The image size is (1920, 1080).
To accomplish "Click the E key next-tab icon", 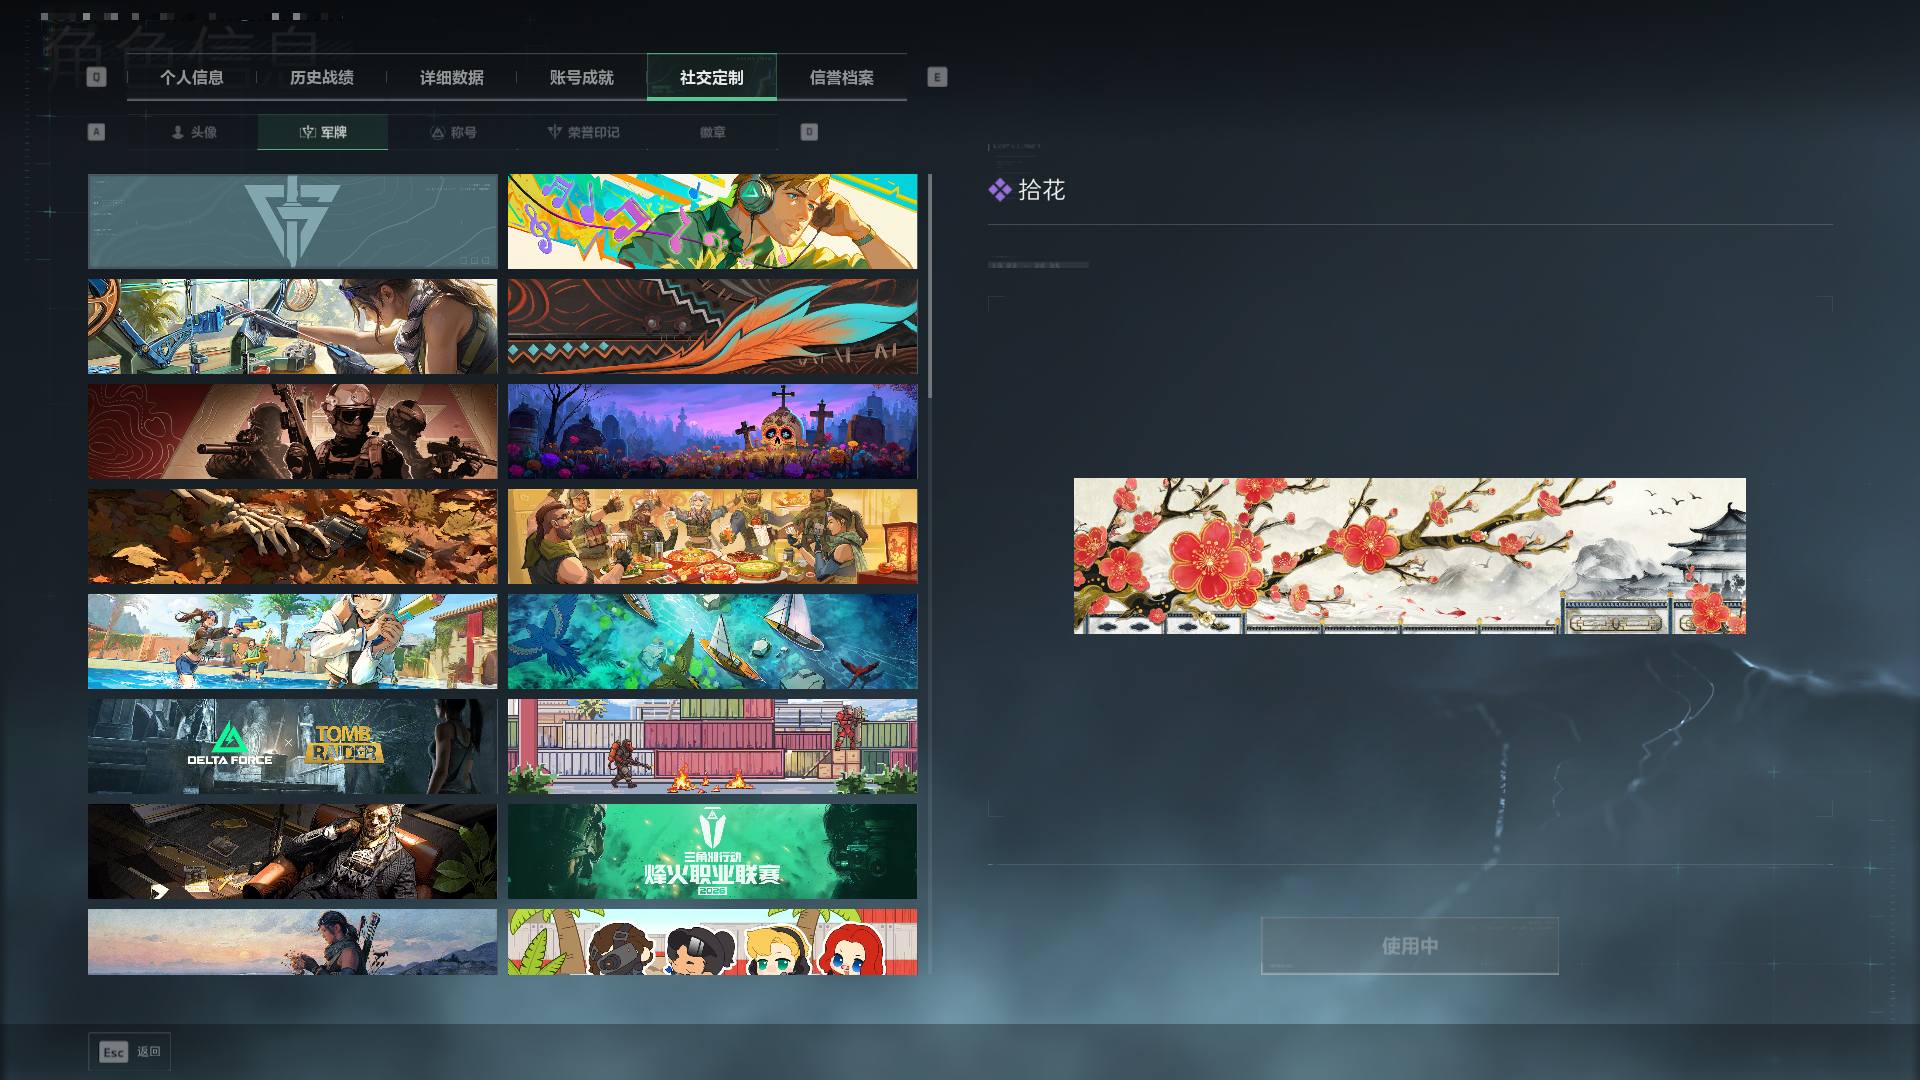I will coord(937,77).
